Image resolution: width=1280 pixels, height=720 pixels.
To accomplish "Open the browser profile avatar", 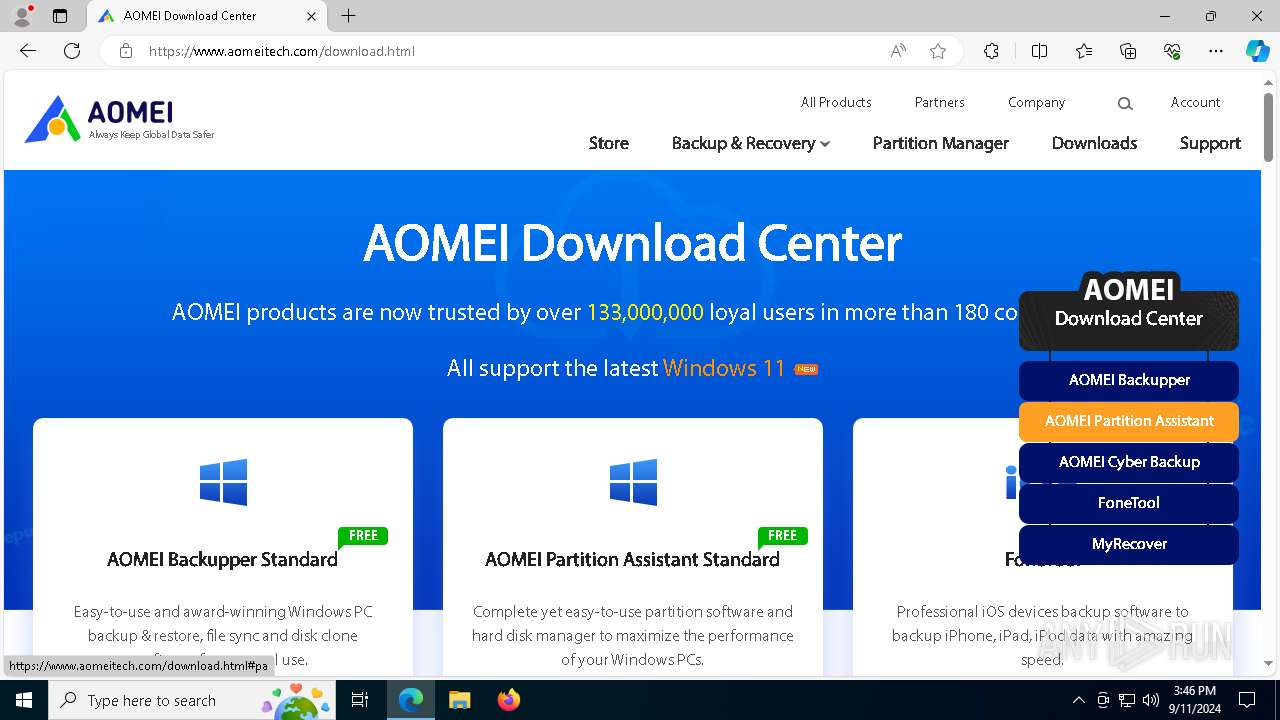I will point(22,16).
